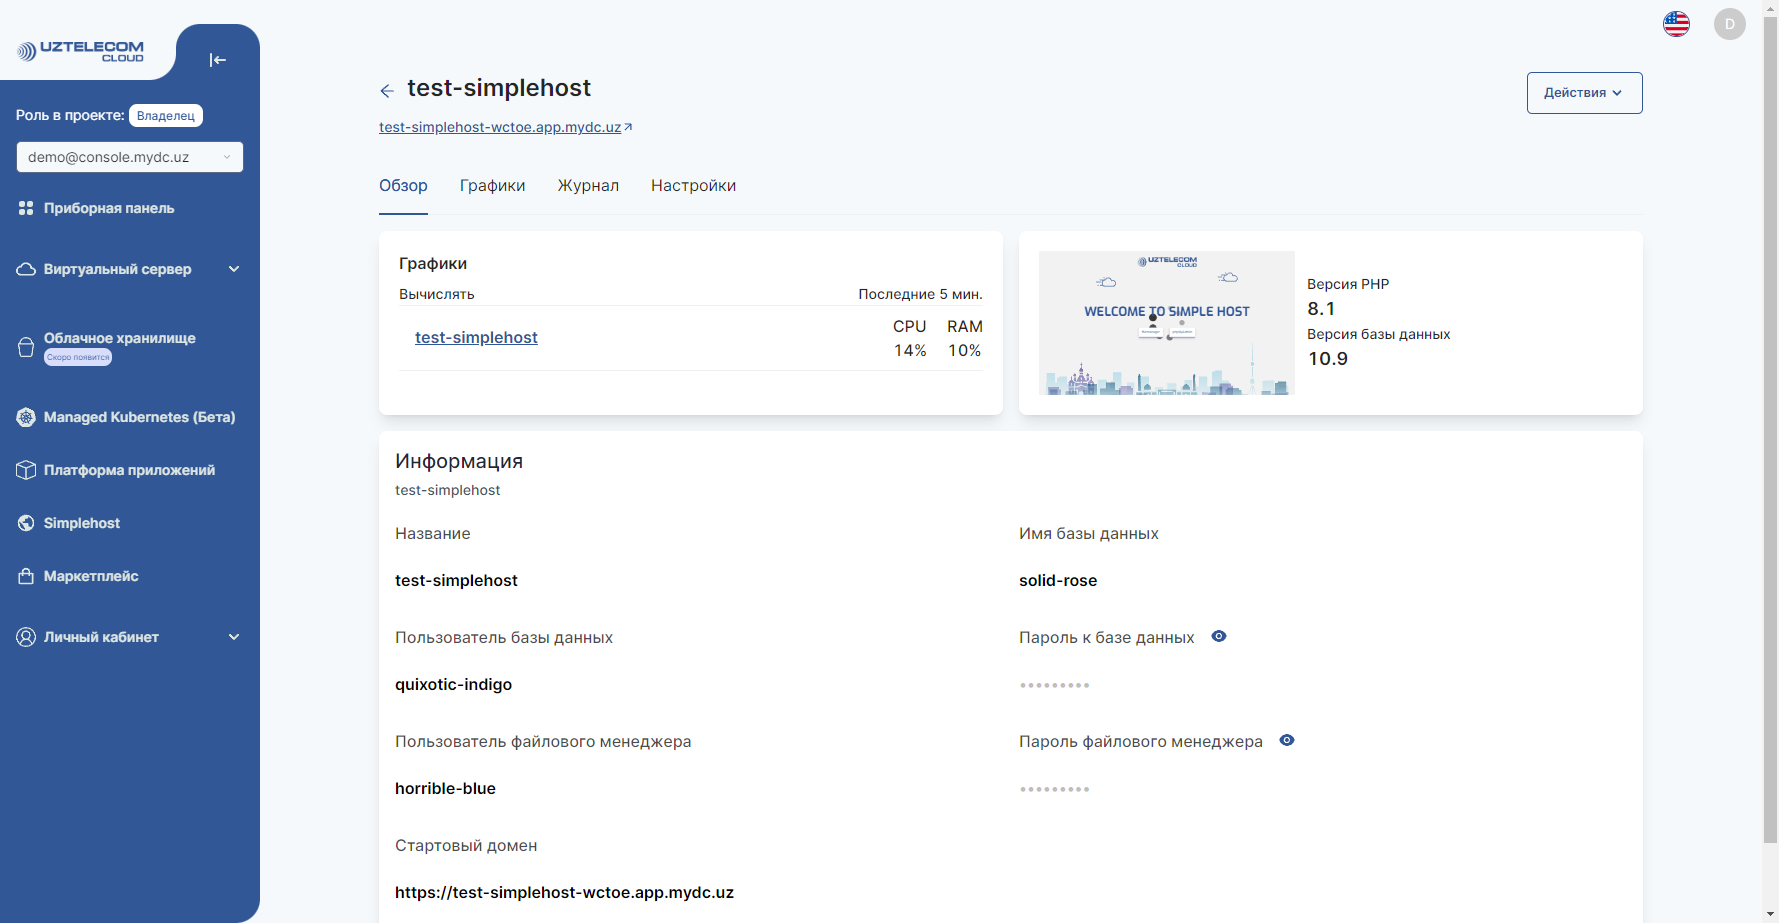Click the Облачное хранилище sidebar icon

[x=25, y=345]
